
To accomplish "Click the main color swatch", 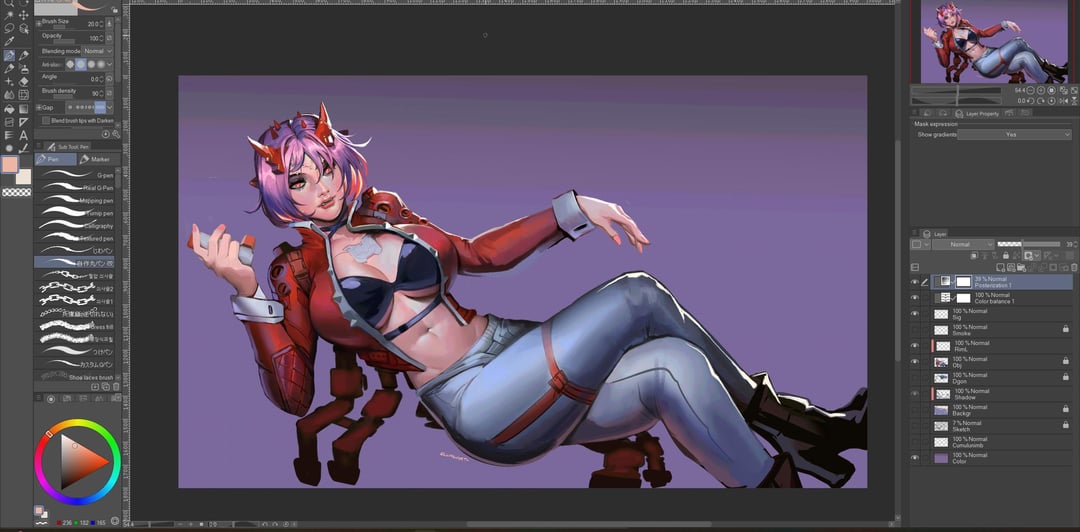I will click(x=10, y=164).
